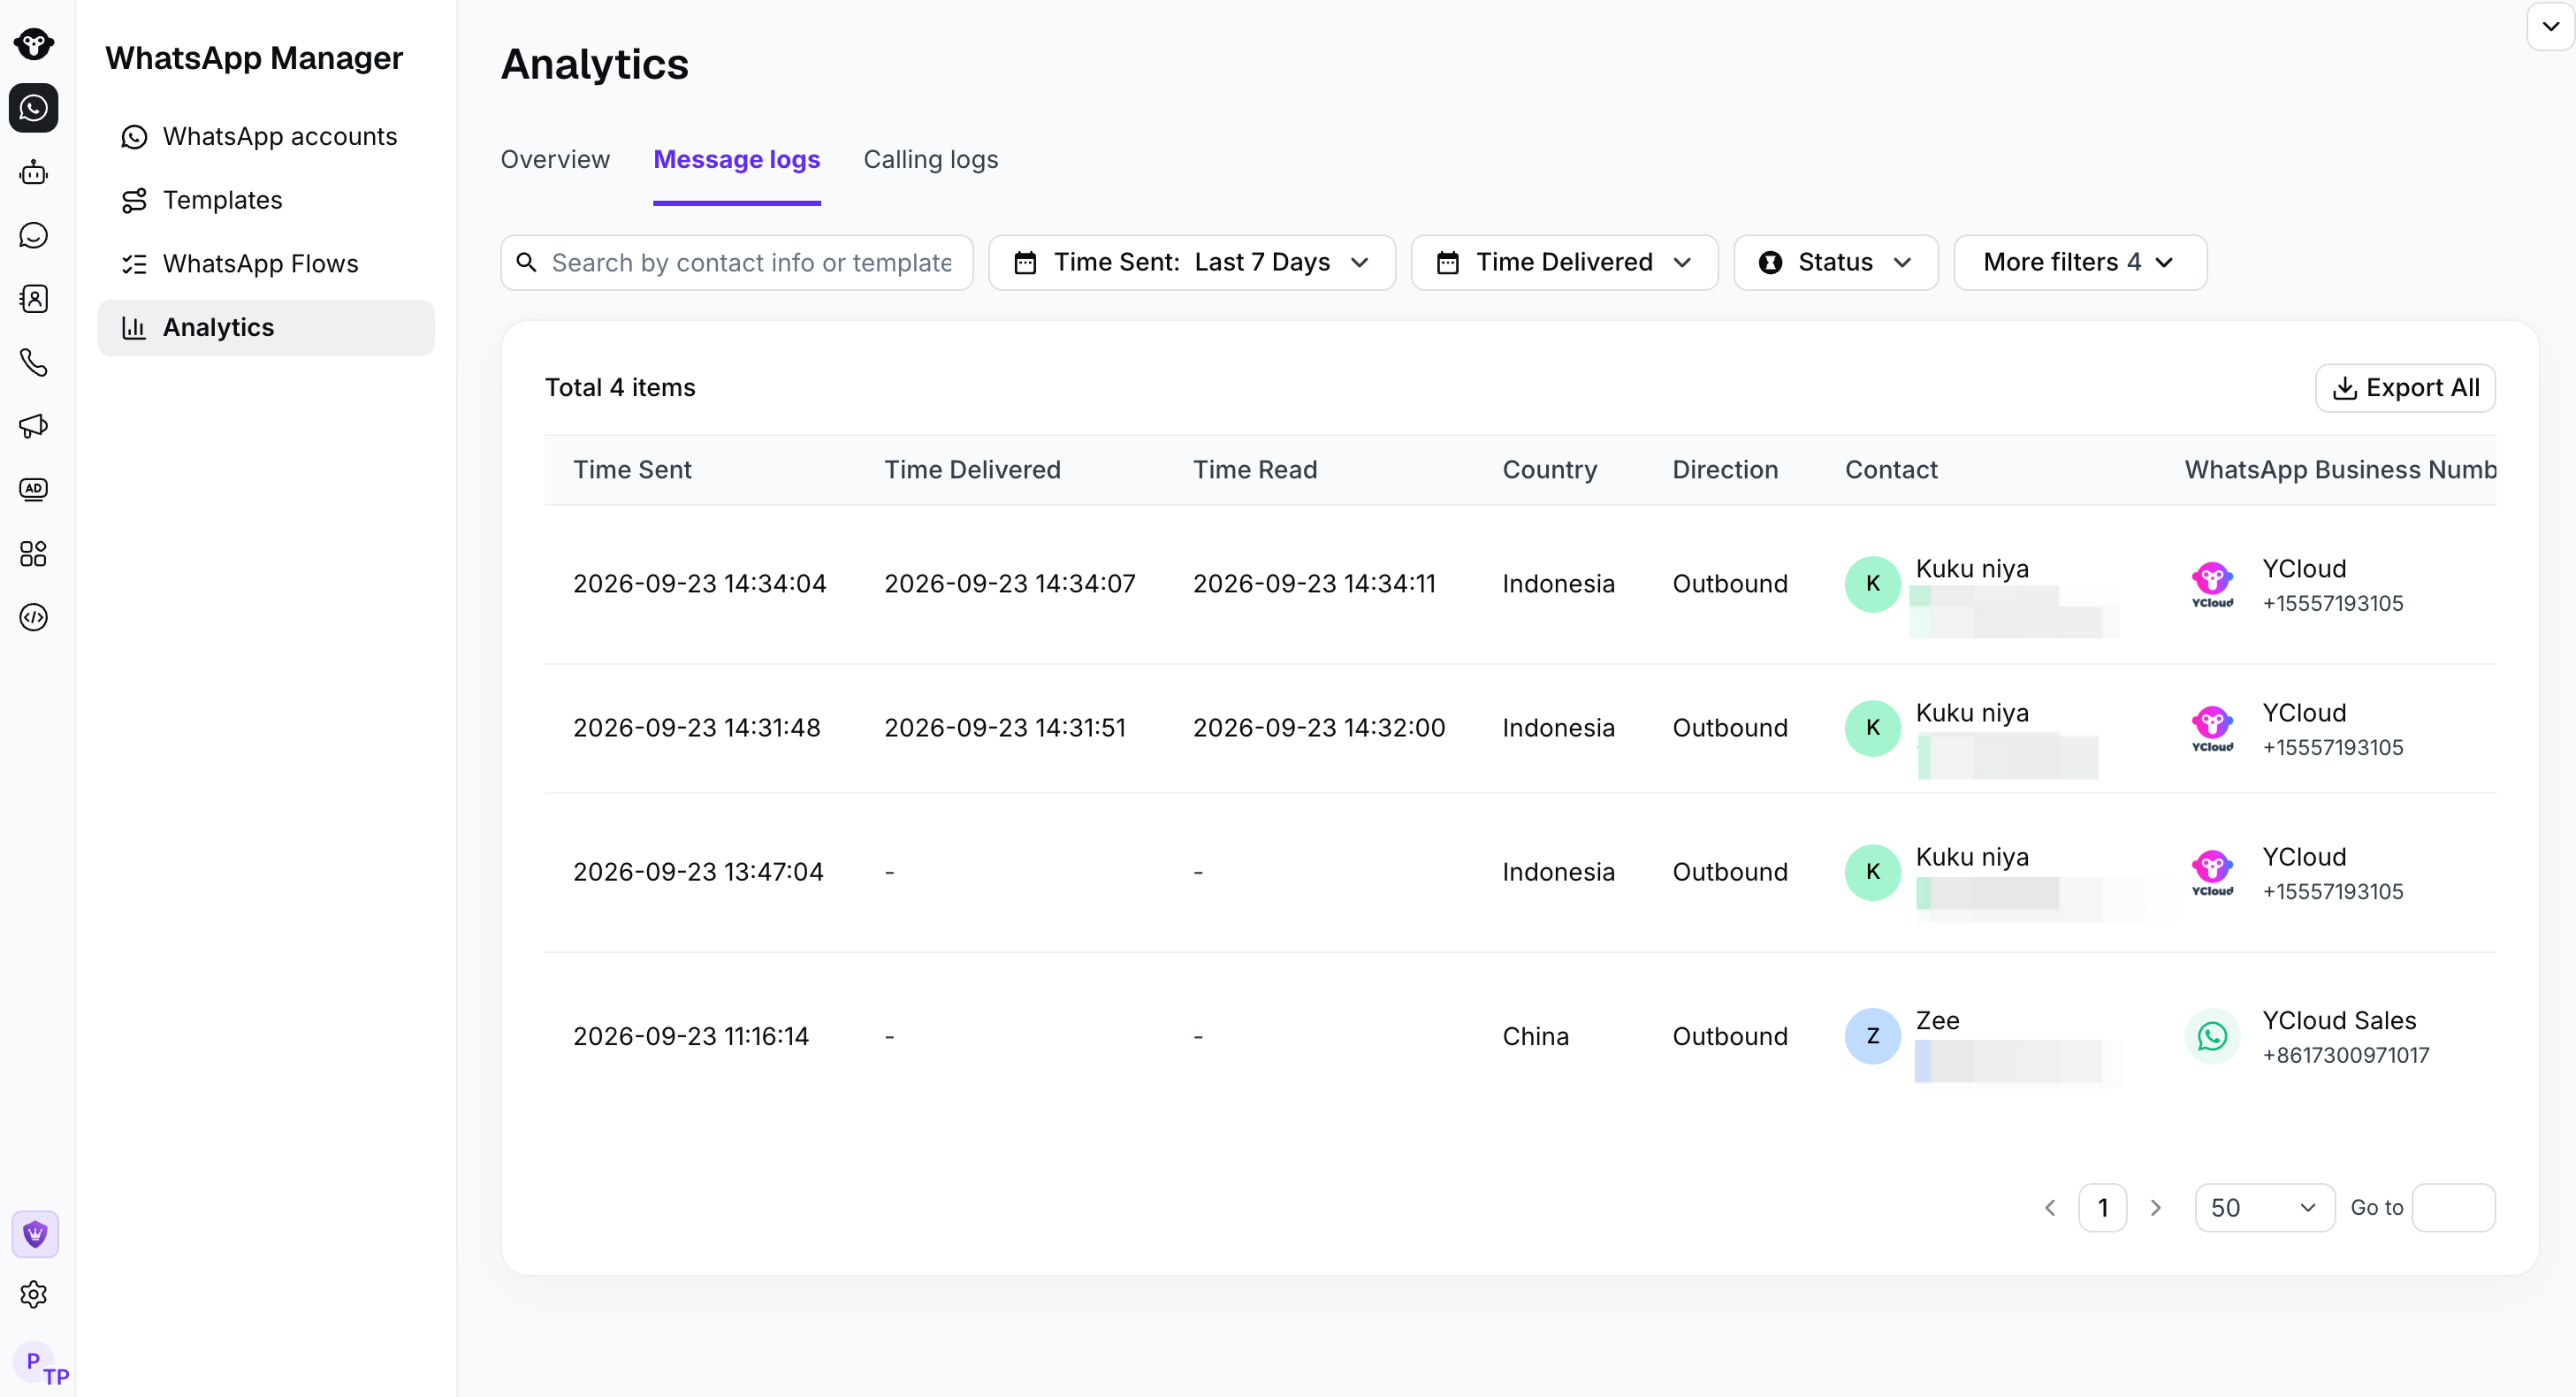Open WhatsApp Flows in the sidebar
The image size is (2576, 1397).
(266, 264)
